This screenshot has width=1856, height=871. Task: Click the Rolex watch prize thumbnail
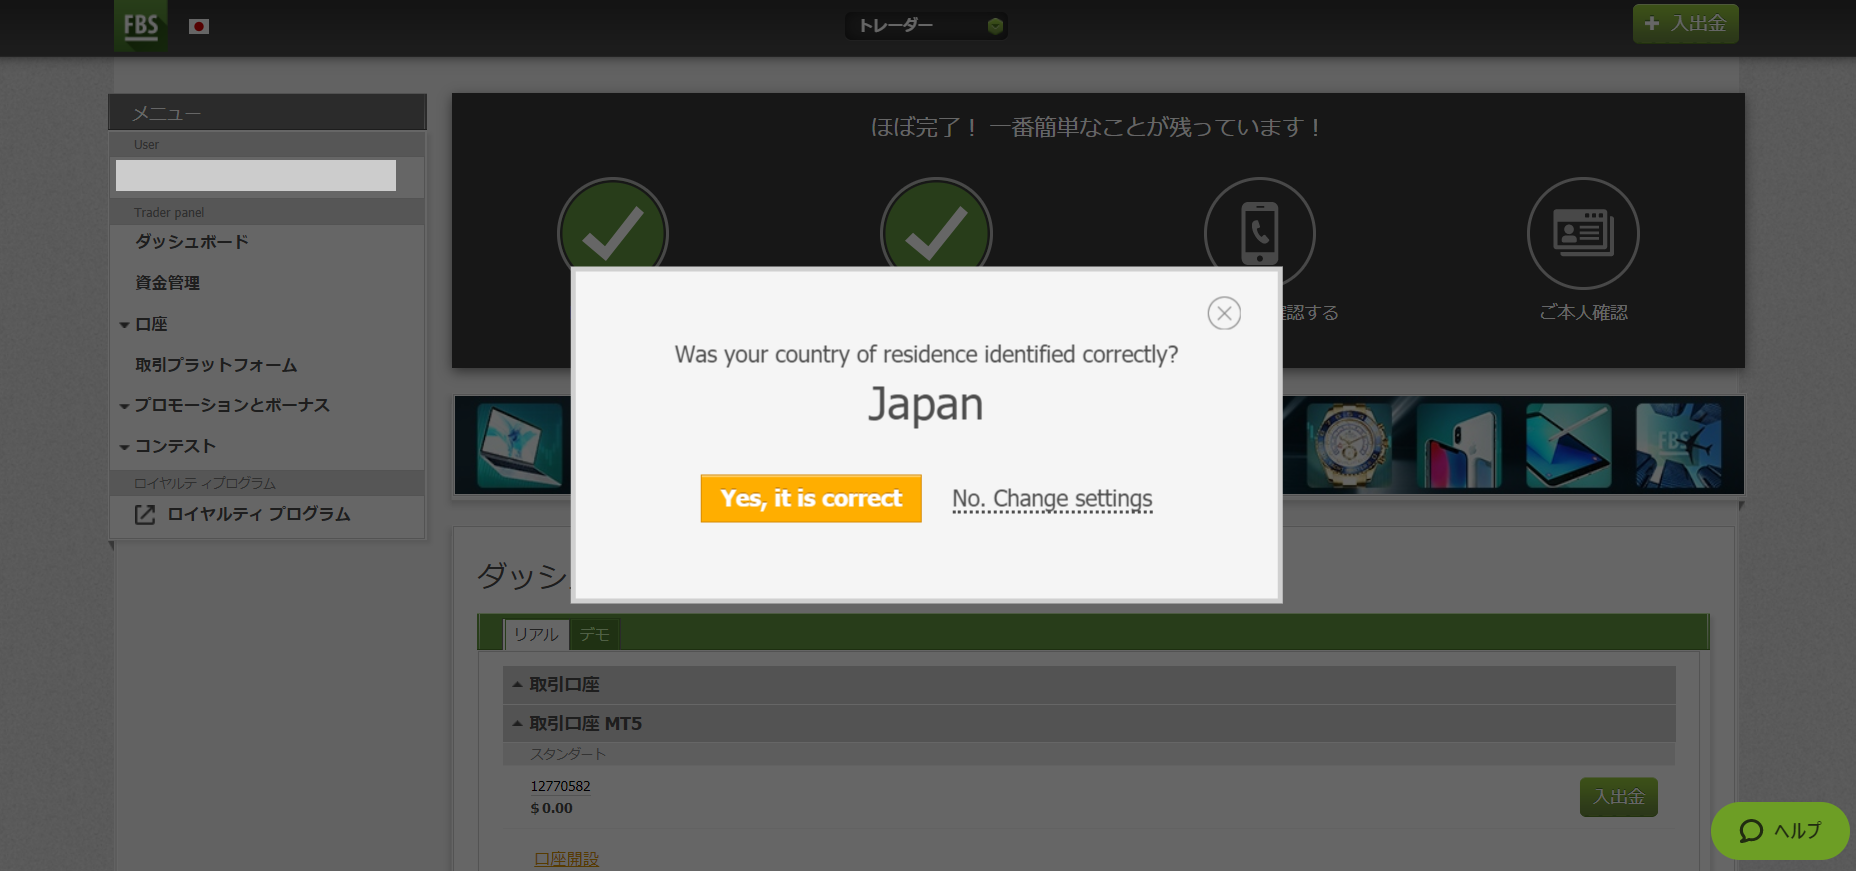(x=1348, y=445)
